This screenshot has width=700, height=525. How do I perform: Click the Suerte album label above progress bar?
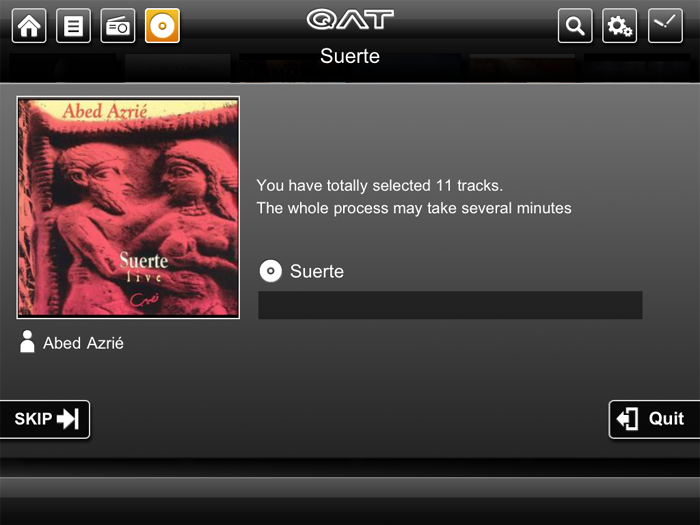pyautogui.click(x=317, y=271)
